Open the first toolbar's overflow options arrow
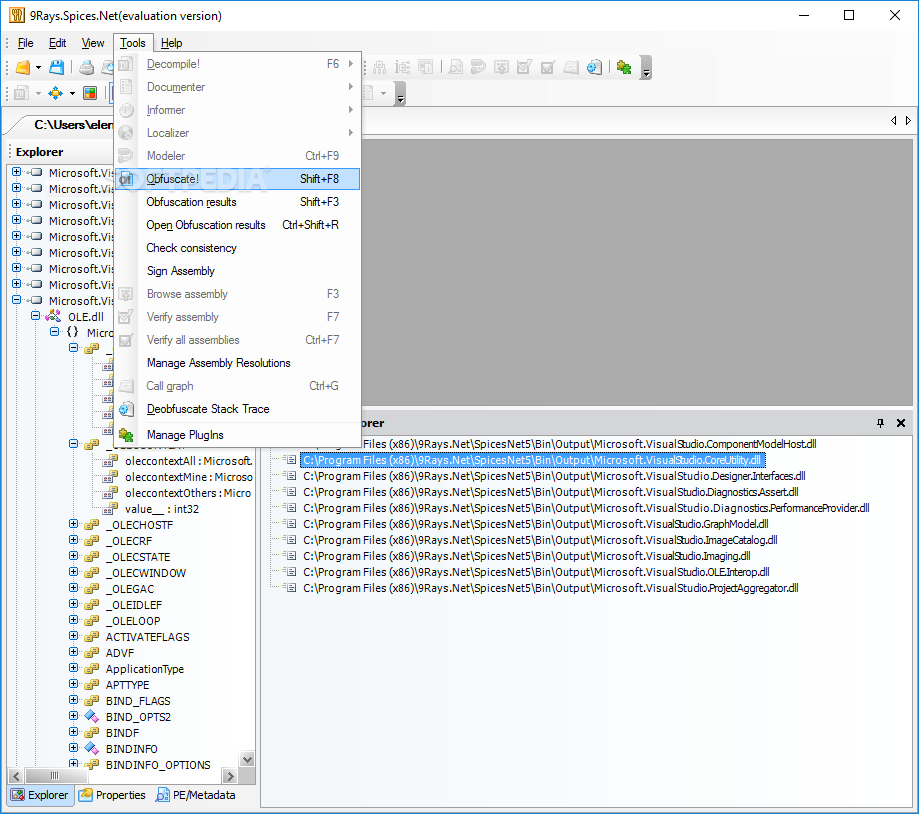Viewport: 919px width, 814px height. [646, 68]
